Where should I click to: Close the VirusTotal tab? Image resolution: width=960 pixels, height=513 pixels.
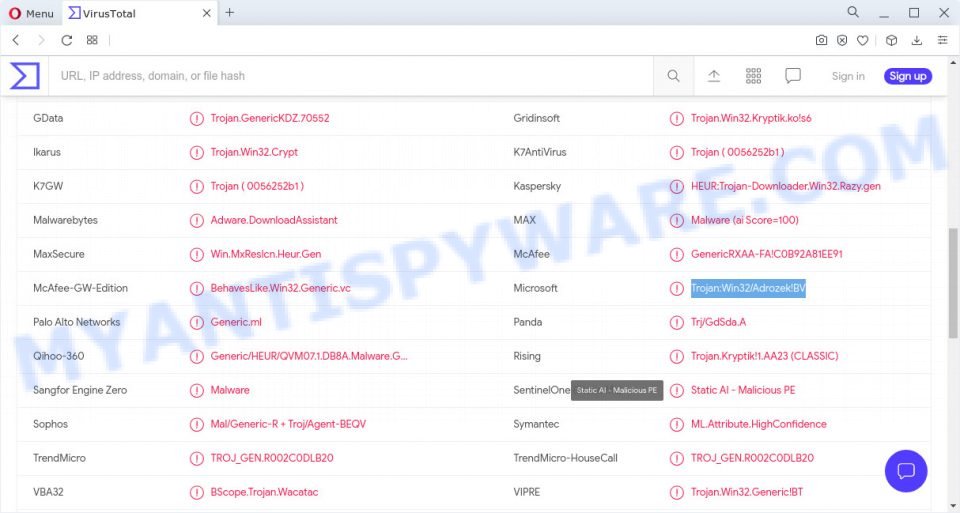tap(207, 13)
